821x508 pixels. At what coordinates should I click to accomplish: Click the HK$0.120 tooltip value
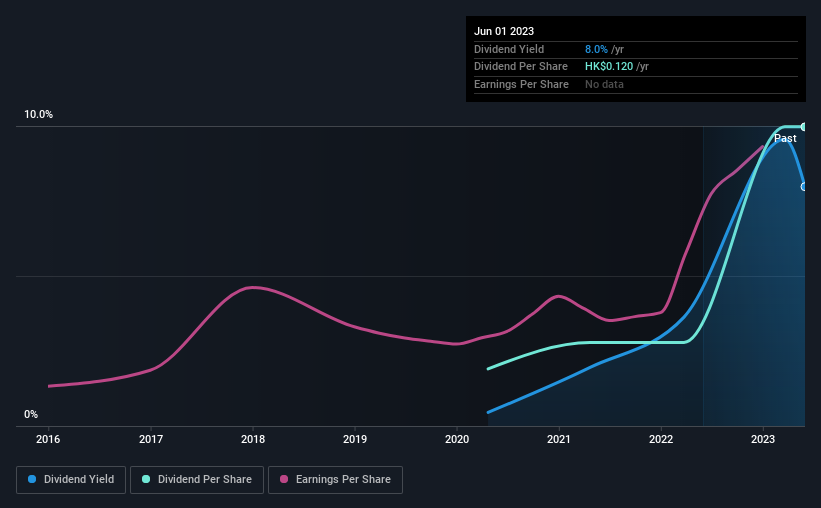pyautogui.click(x=610, y=67)
